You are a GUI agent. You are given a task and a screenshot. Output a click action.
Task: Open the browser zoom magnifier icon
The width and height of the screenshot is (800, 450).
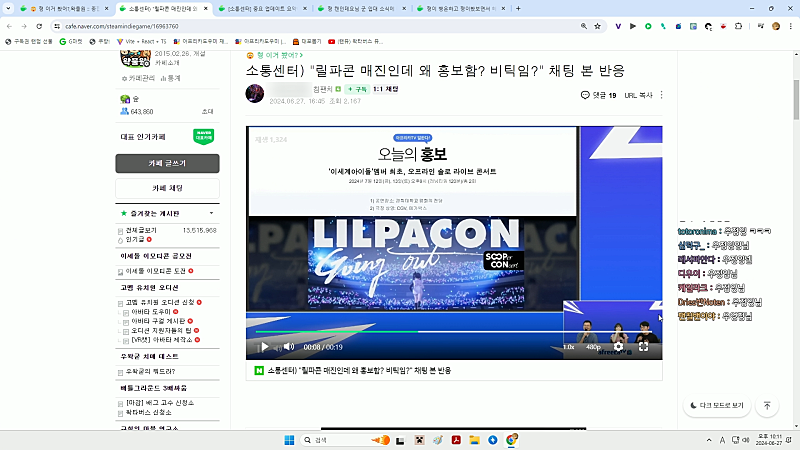(584, 26)
